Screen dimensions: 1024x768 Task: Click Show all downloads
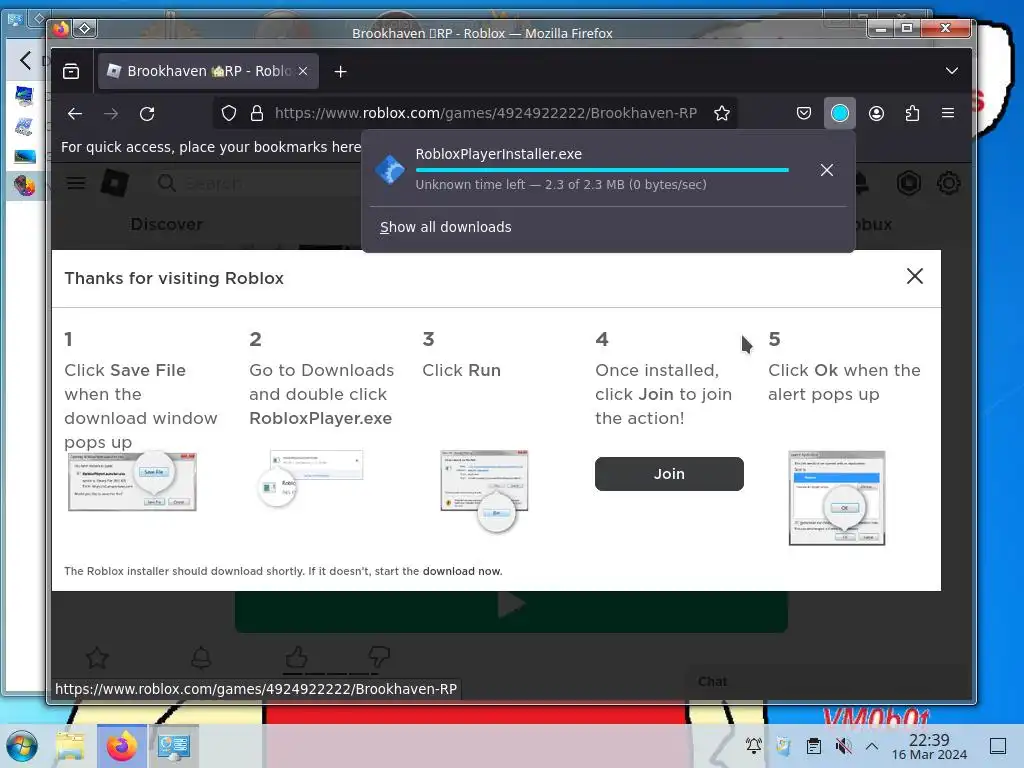(x=445, y=227)
